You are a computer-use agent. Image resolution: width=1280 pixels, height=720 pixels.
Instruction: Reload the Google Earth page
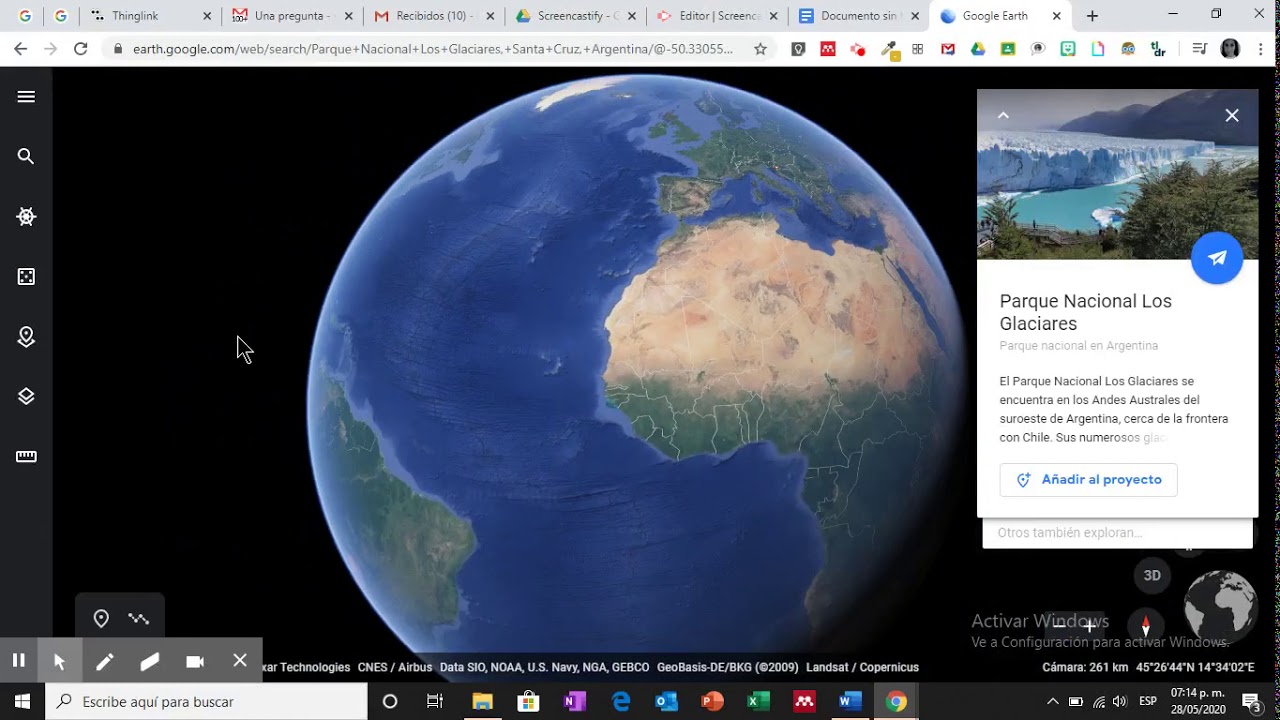click(x=81, y=49)
